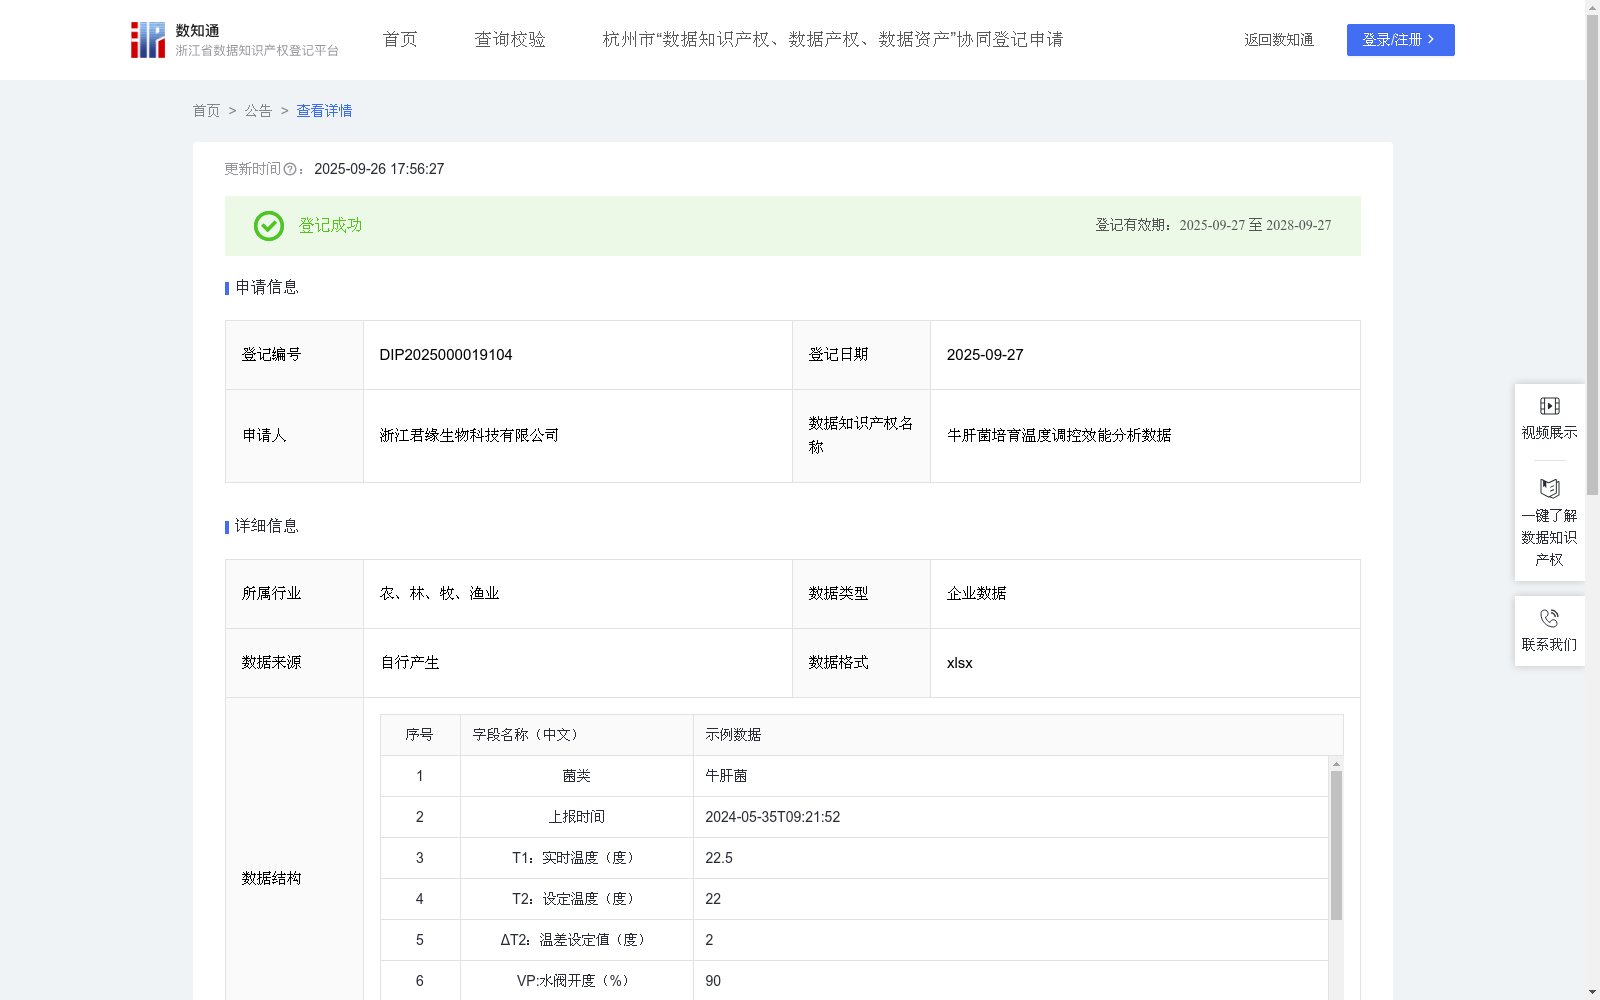Click the 数知通 platform logo
Viewport: 1600px width, 1000px height.
pyautogui.click(x=147, y=39)
